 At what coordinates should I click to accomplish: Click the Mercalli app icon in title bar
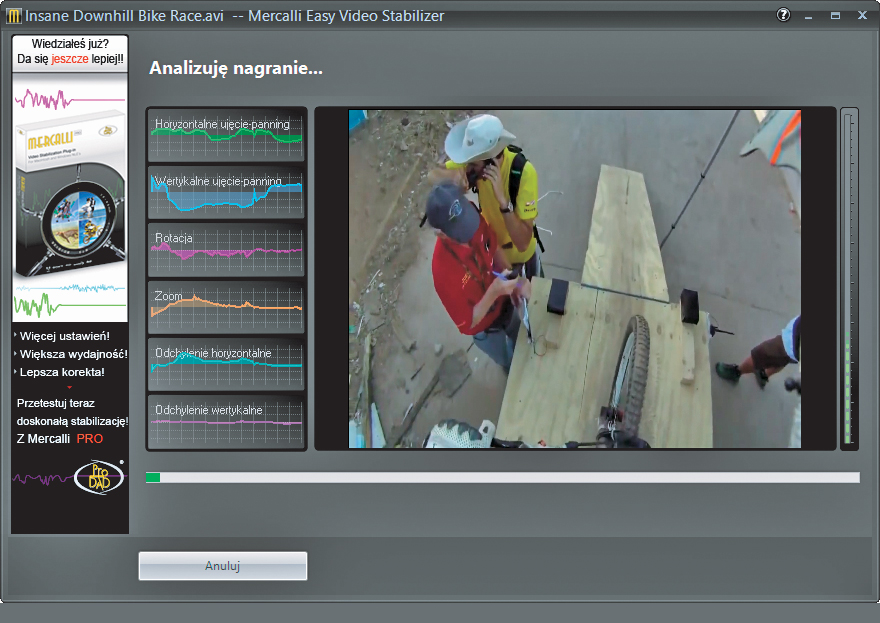[13, 16]
